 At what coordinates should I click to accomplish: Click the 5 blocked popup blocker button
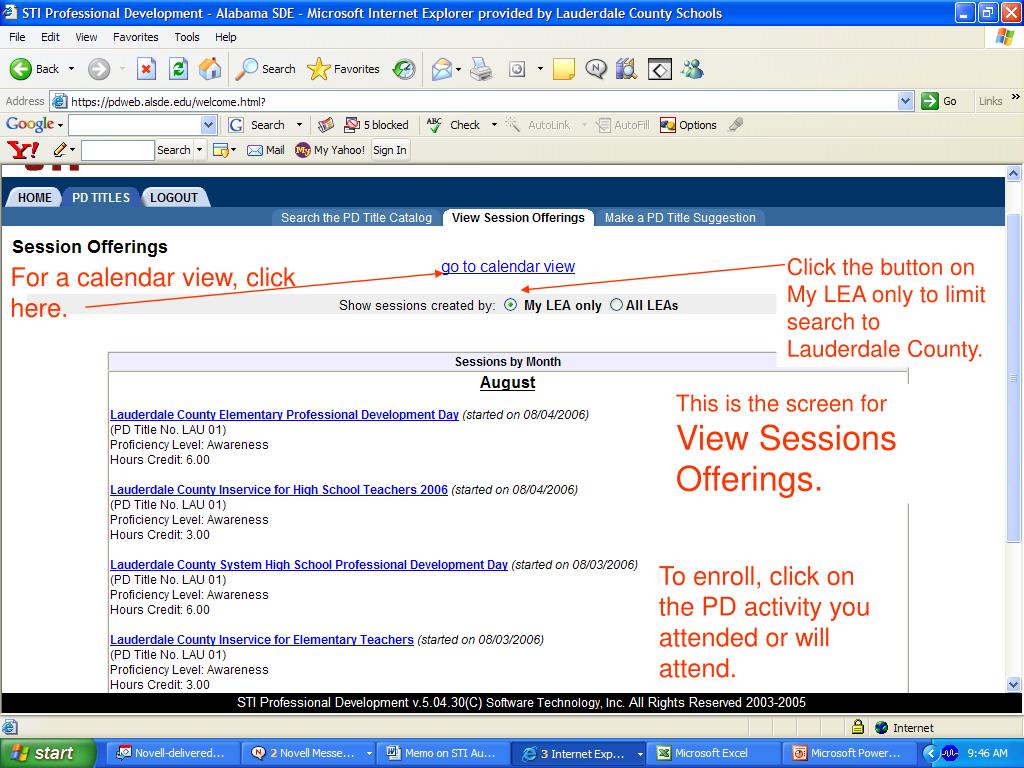click(376, 125)
